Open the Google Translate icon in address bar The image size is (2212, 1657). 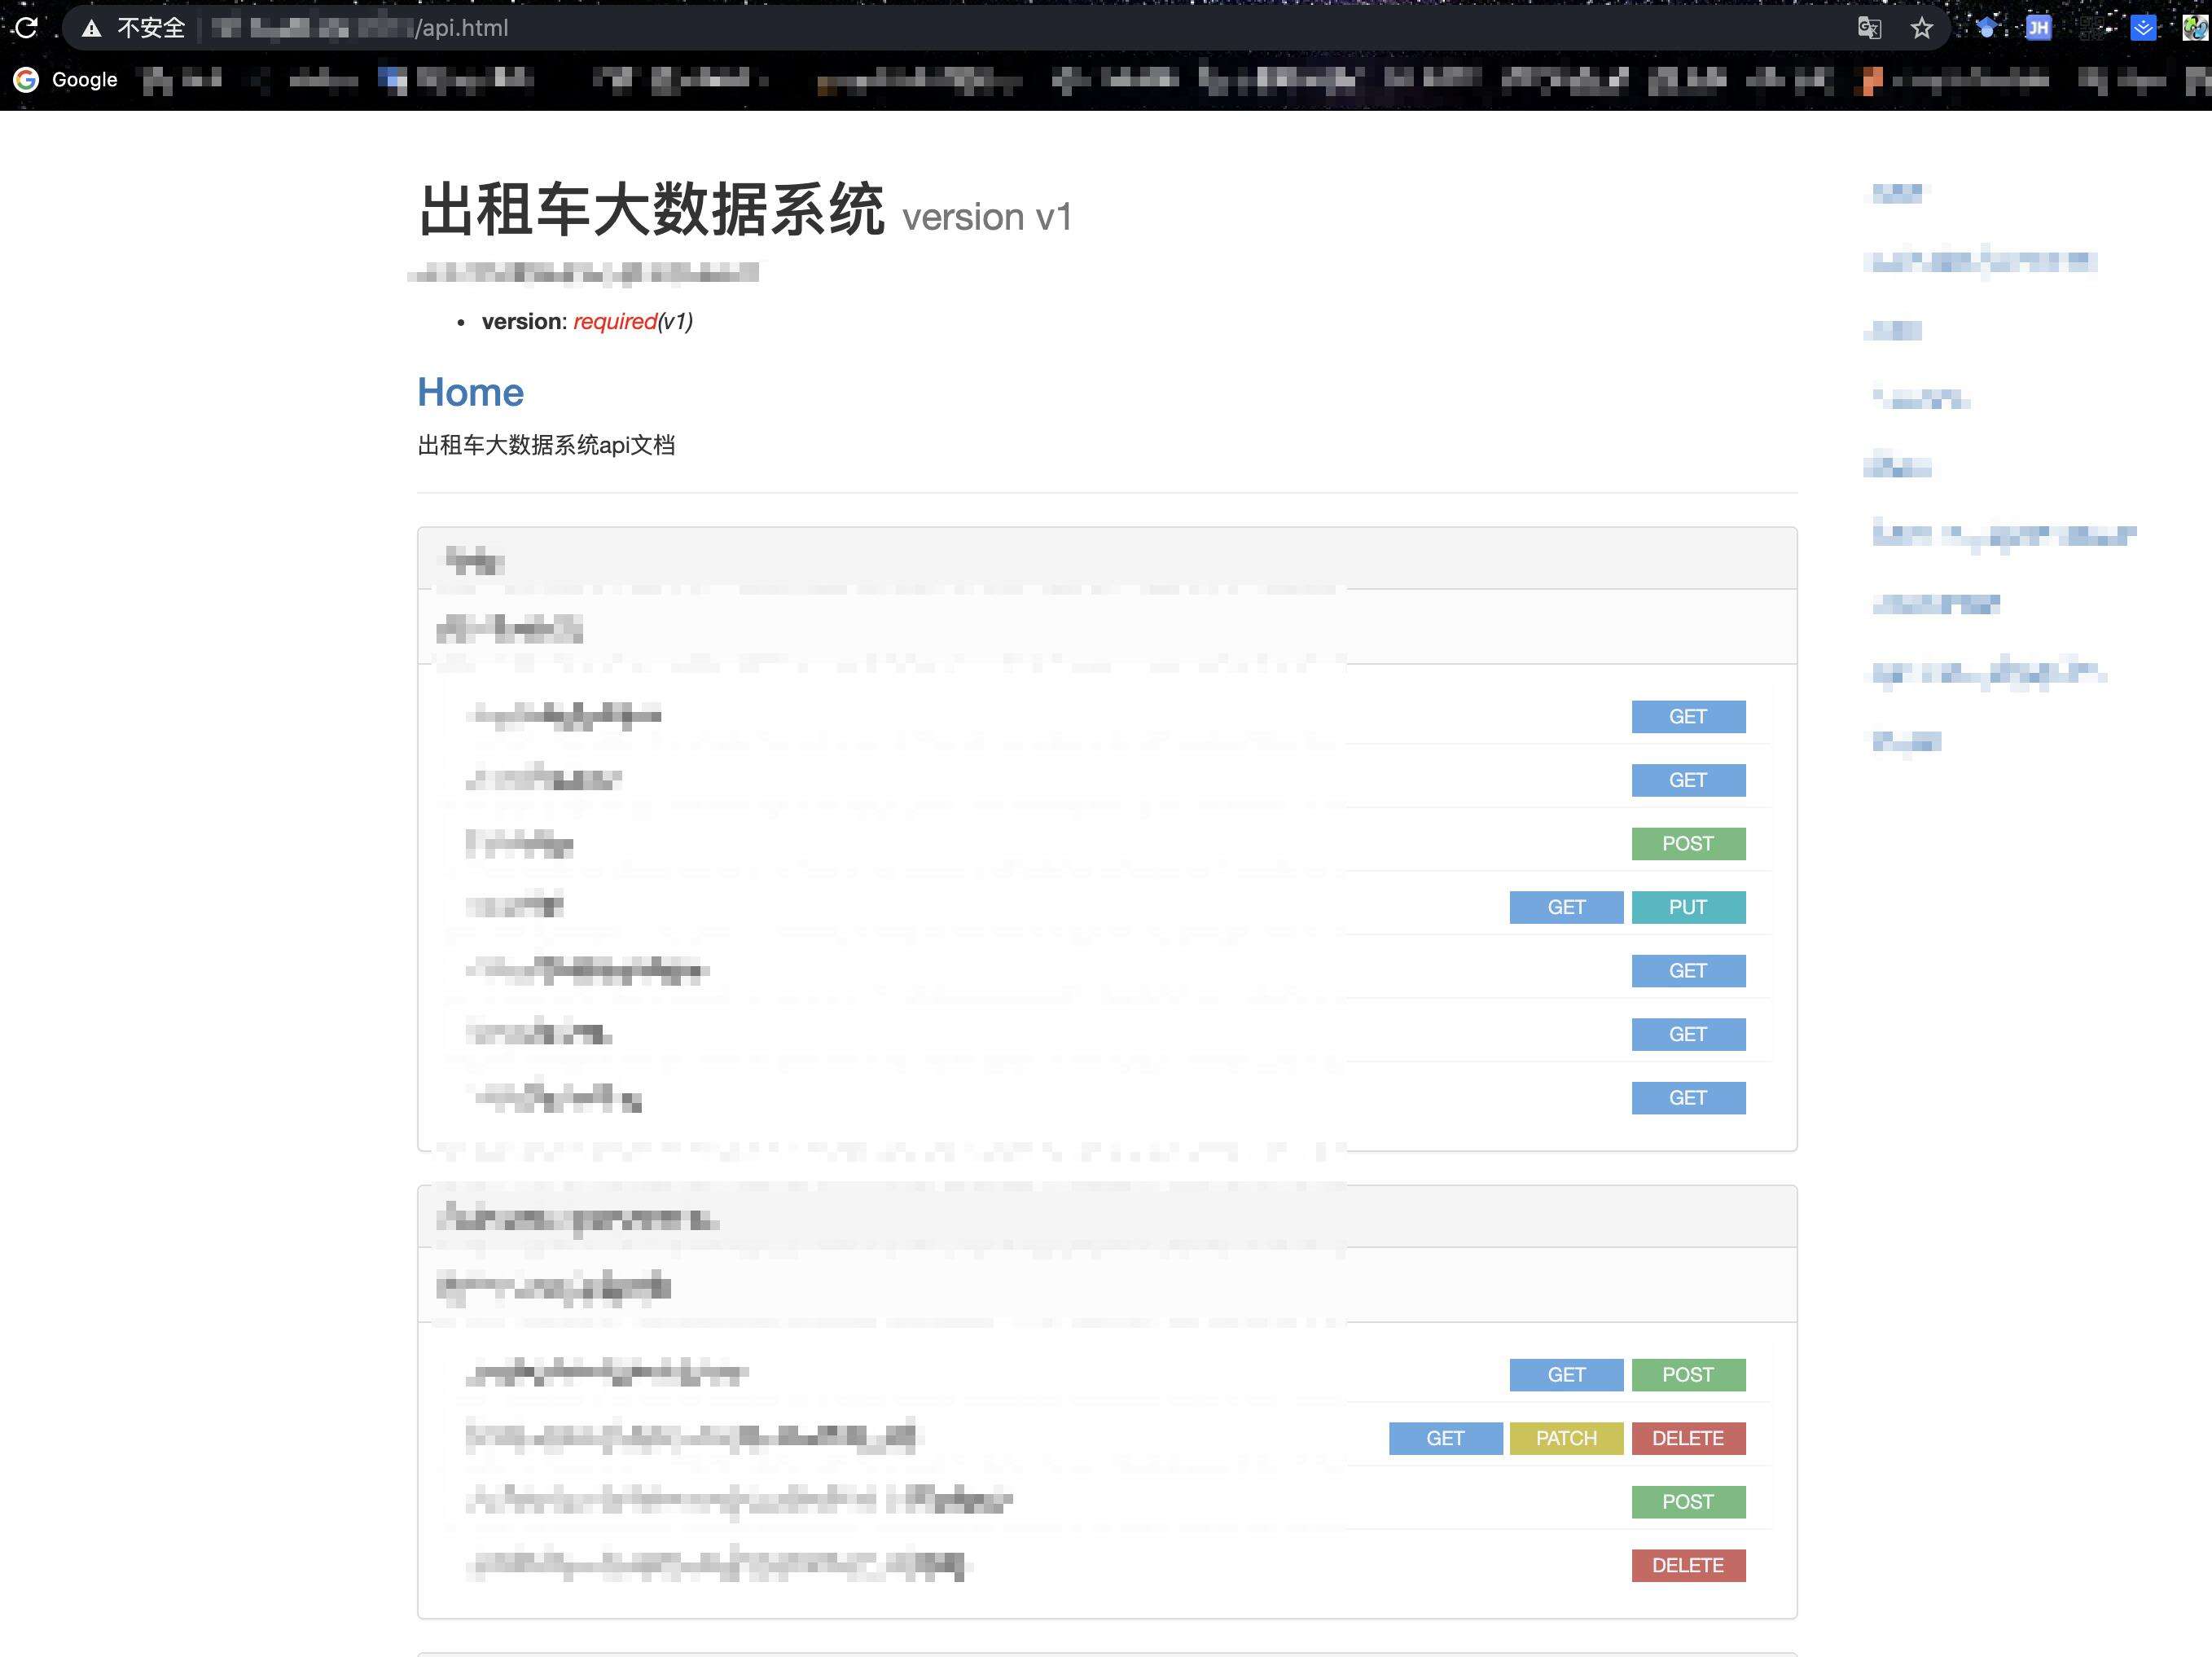pyautogui.click(x=1869, y=28)
